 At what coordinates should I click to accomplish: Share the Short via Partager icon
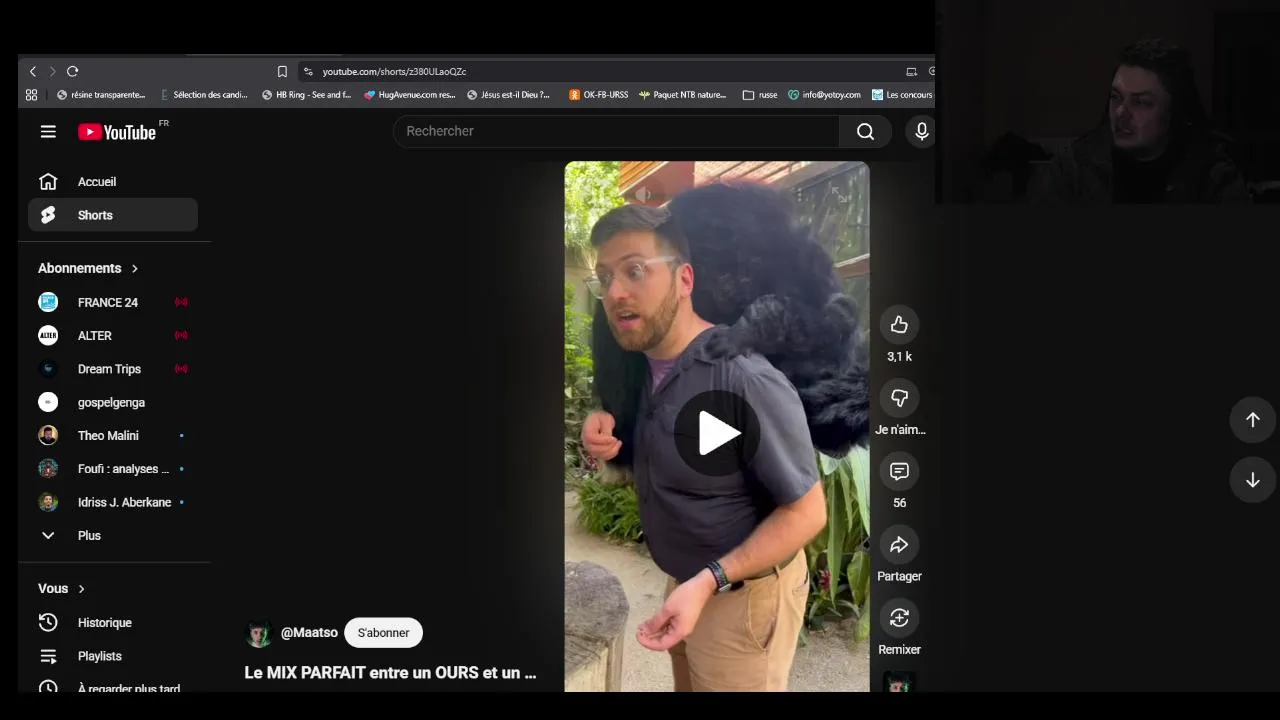click(899, 545)
